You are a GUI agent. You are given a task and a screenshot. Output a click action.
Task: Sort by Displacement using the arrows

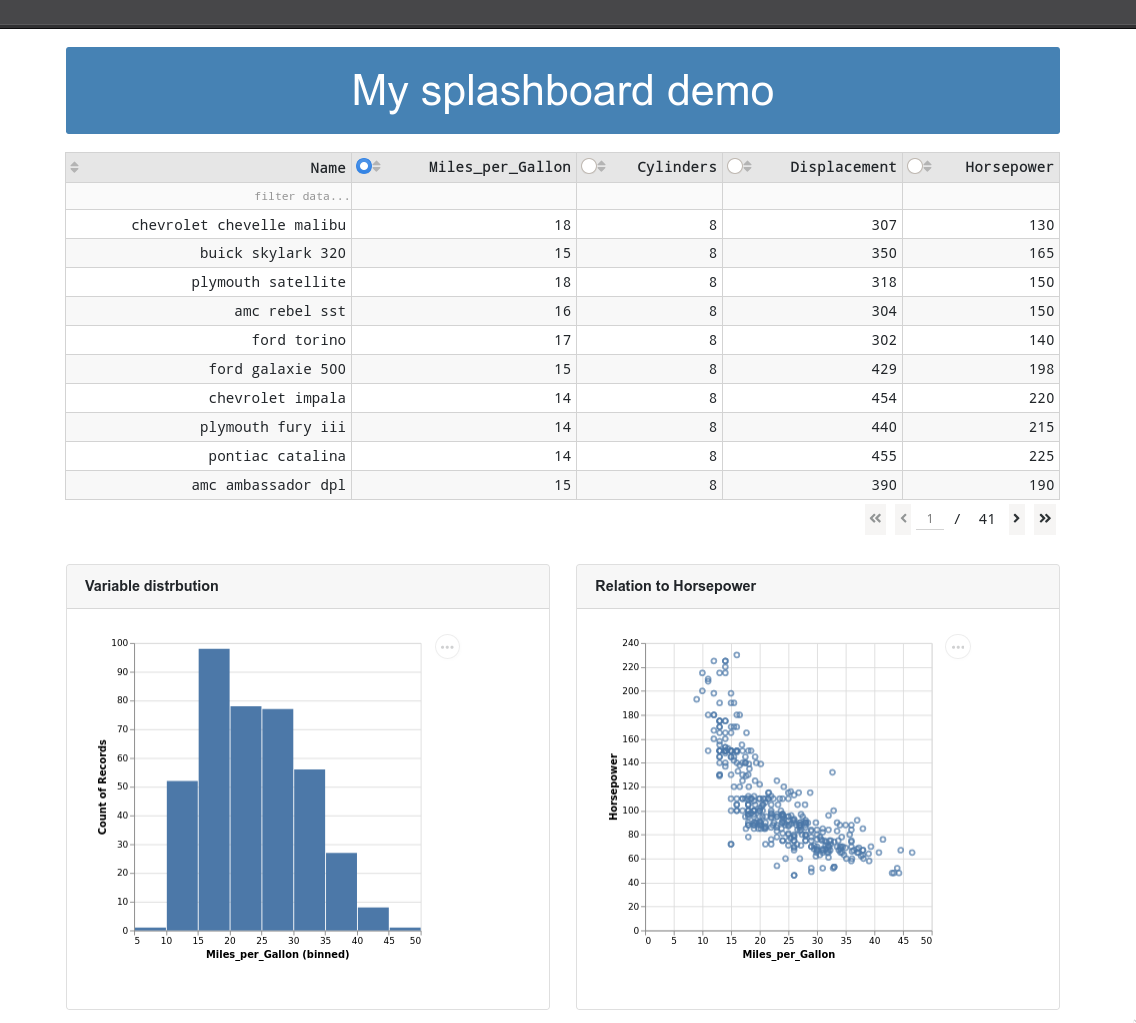click(x=747, y=167)
